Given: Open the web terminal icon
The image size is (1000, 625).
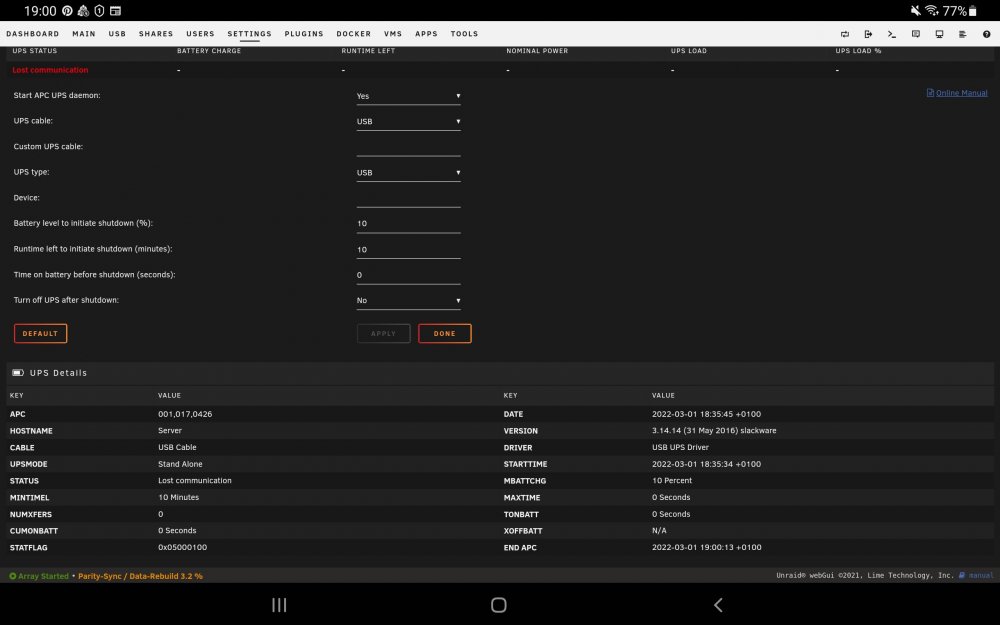Looking at the screenshot, I should (x=892, y=34).
